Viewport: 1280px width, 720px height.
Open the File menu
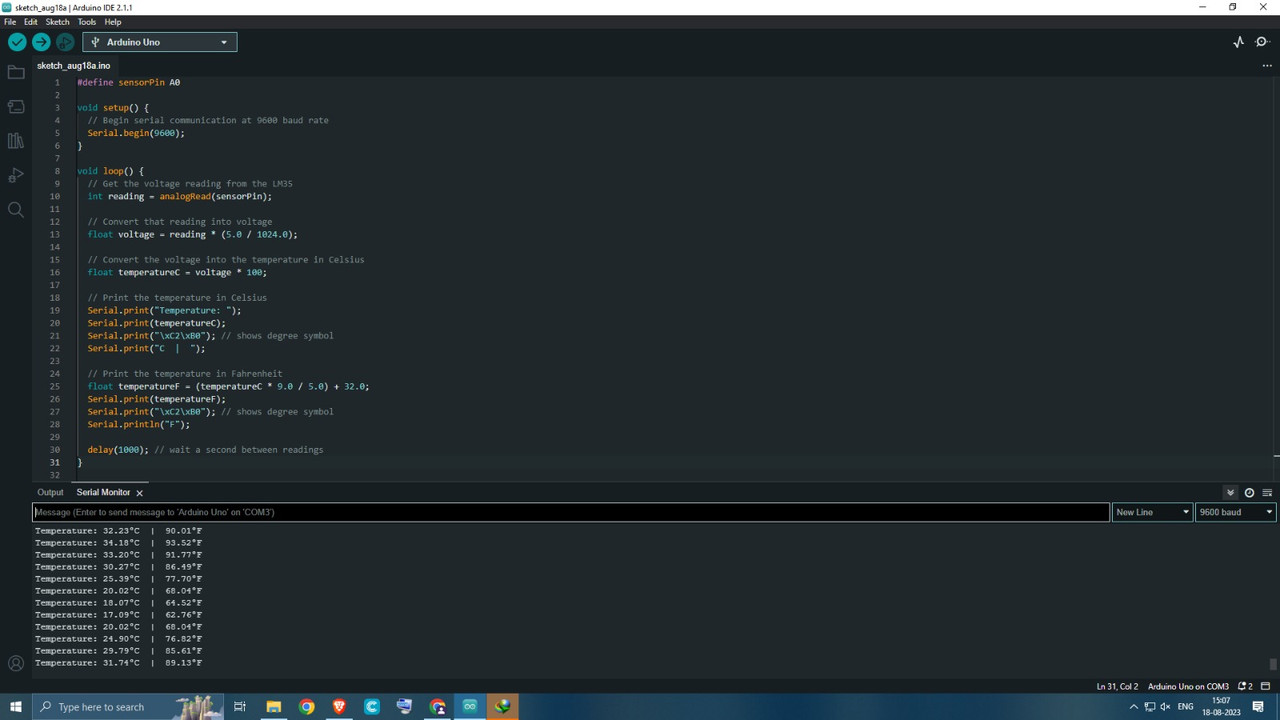(x=10, y=21)
